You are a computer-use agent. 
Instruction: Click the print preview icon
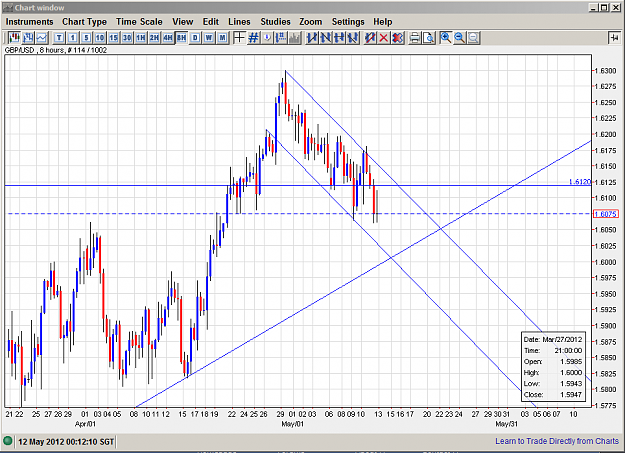click(428, 38)
